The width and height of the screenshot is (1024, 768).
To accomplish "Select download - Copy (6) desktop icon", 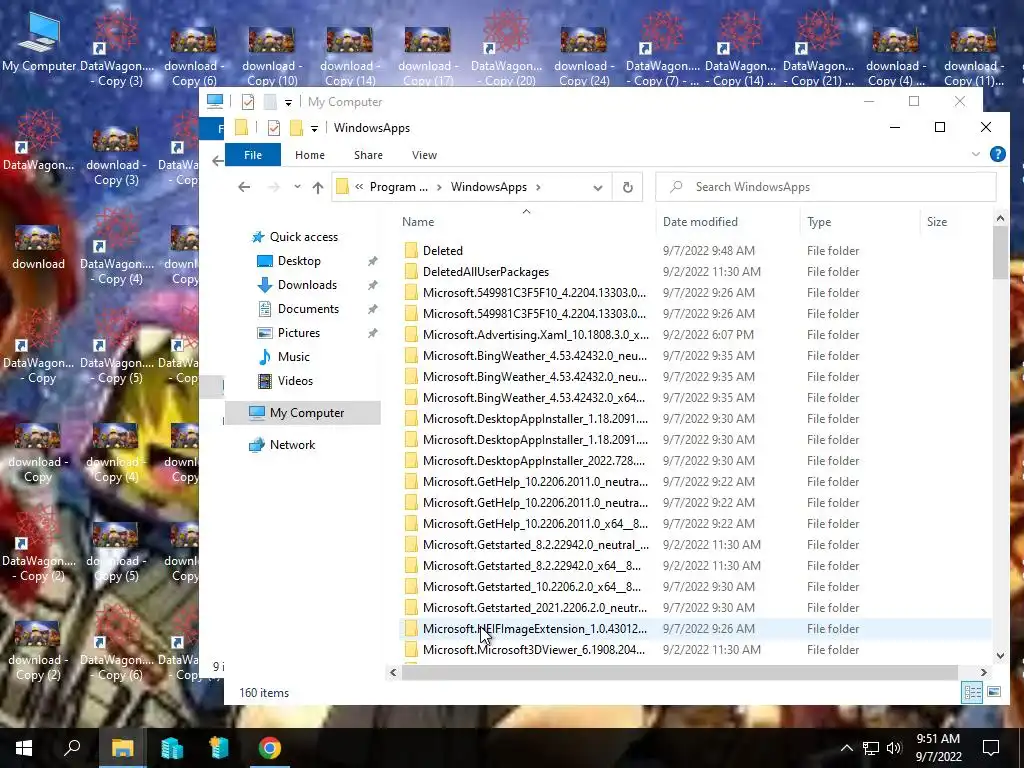I will 193,56.
